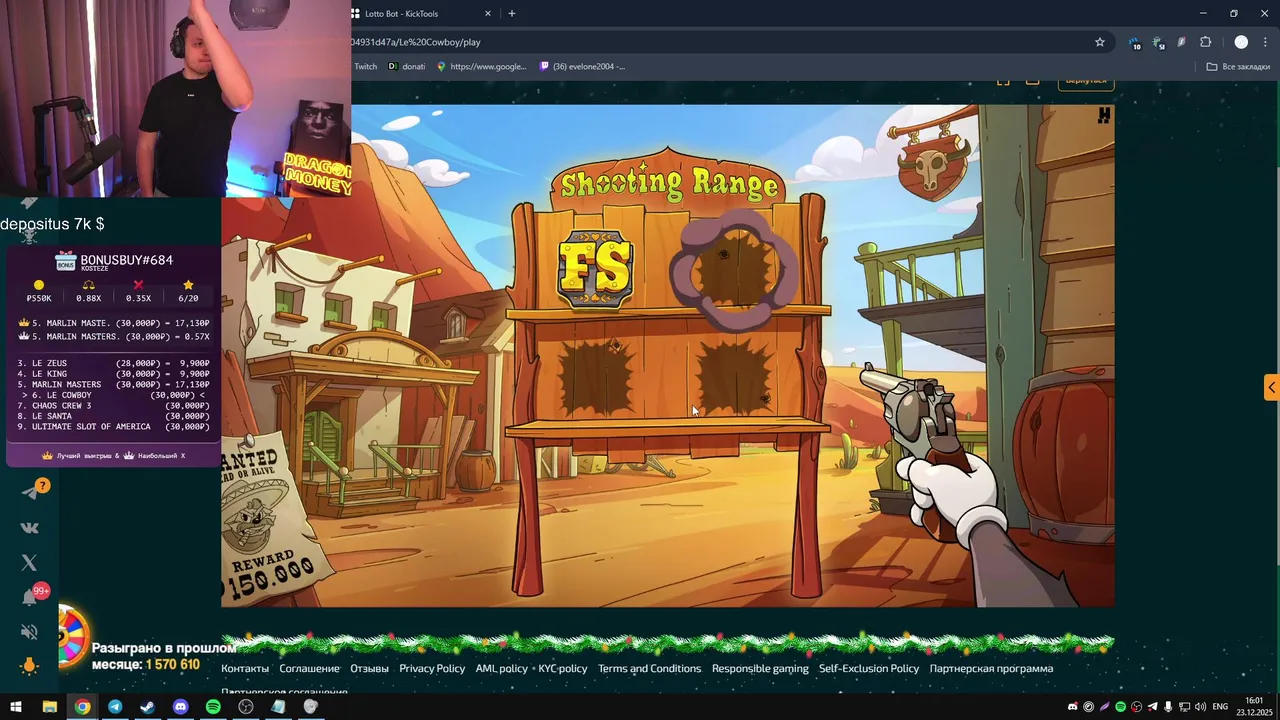1280x720 pixels.
Task: Open the VK icon in site sidebar
Action: 29,527
